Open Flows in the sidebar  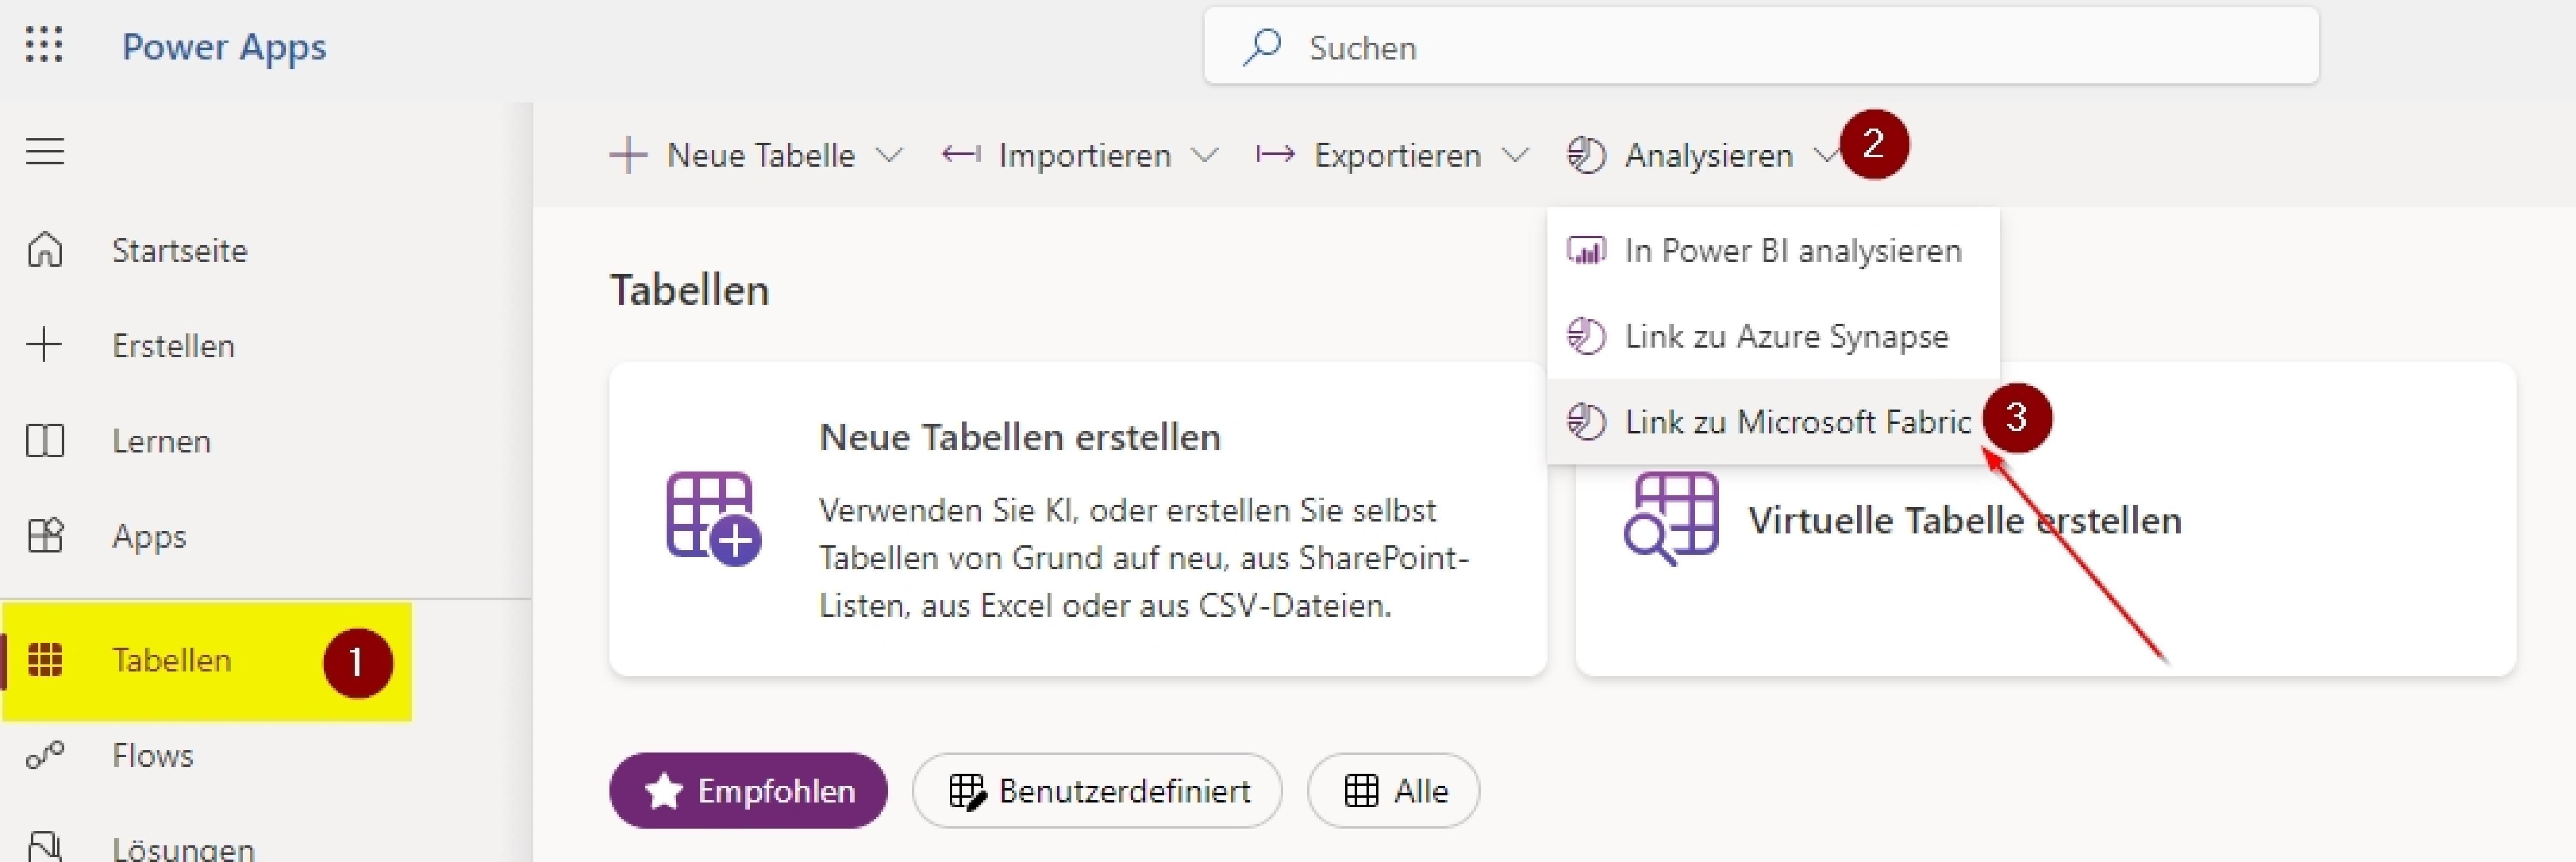pos(153,756)
